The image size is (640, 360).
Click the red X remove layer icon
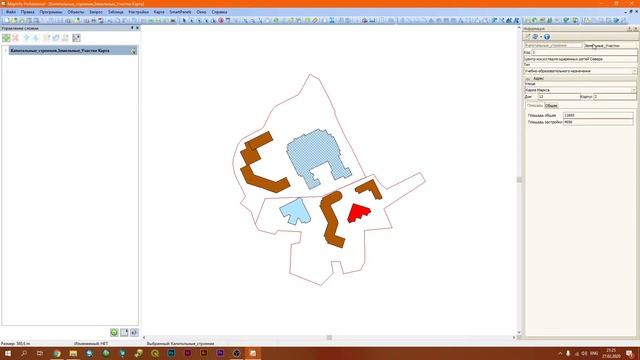[x=16, y=38]
